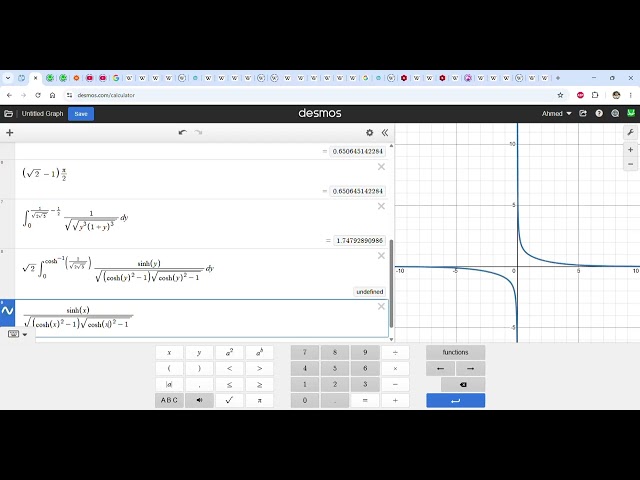Screen dimensions: 640x480
Task: Delete the undefined cosh integral expression
Action: coord(381,256)
